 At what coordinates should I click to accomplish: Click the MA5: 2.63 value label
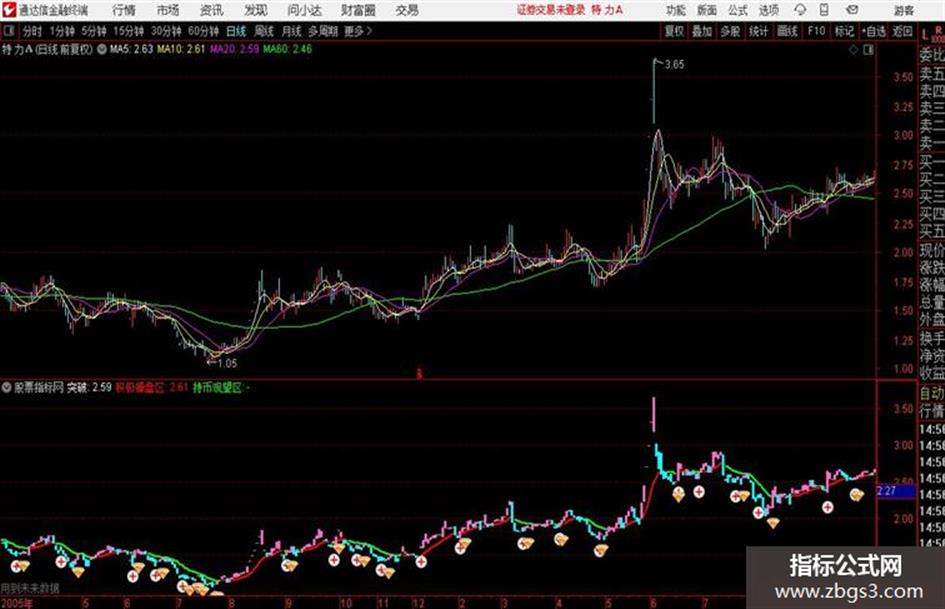[131, 49]
